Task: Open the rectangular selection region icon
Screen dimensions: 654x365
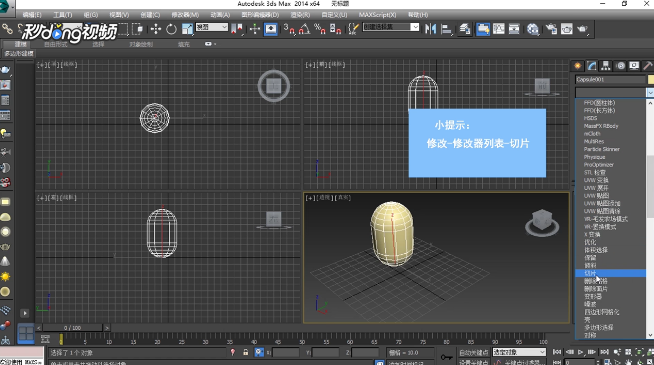Action: (123, 29)
